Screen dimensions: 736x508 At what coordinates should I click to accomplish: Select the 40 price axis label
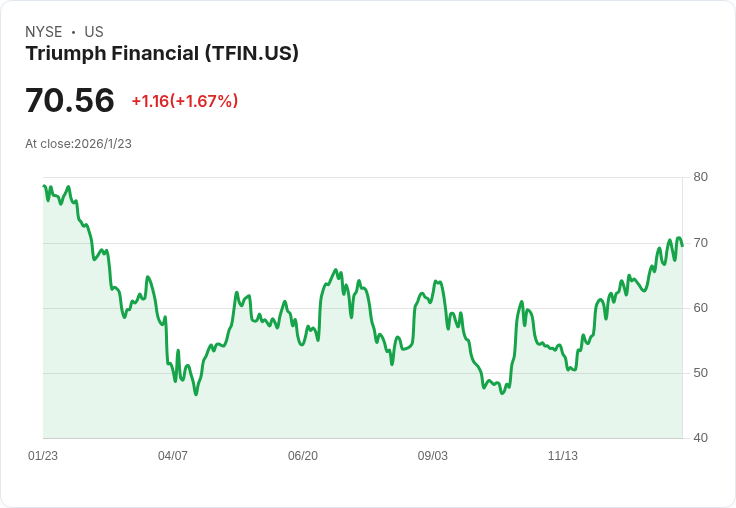(701, 438)
